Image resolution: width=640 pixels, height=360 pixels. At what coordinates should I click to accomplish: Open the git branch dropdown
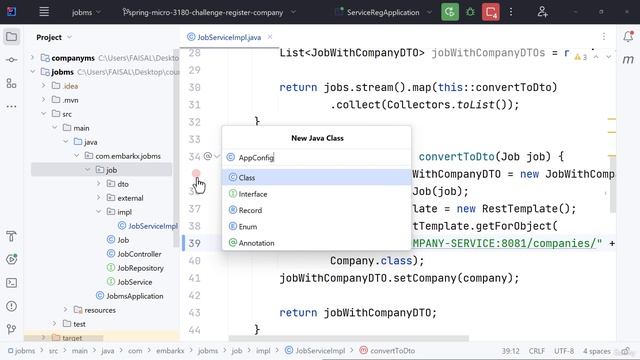point(209,12)
